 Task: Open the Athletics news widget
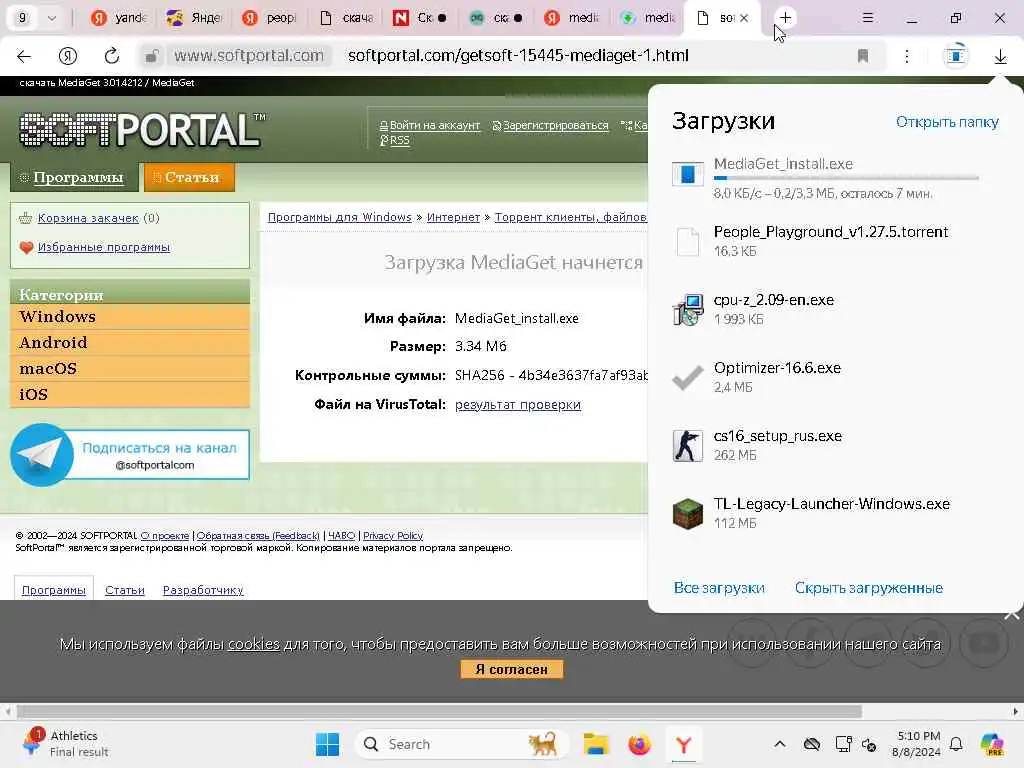(x=64, y=744)
